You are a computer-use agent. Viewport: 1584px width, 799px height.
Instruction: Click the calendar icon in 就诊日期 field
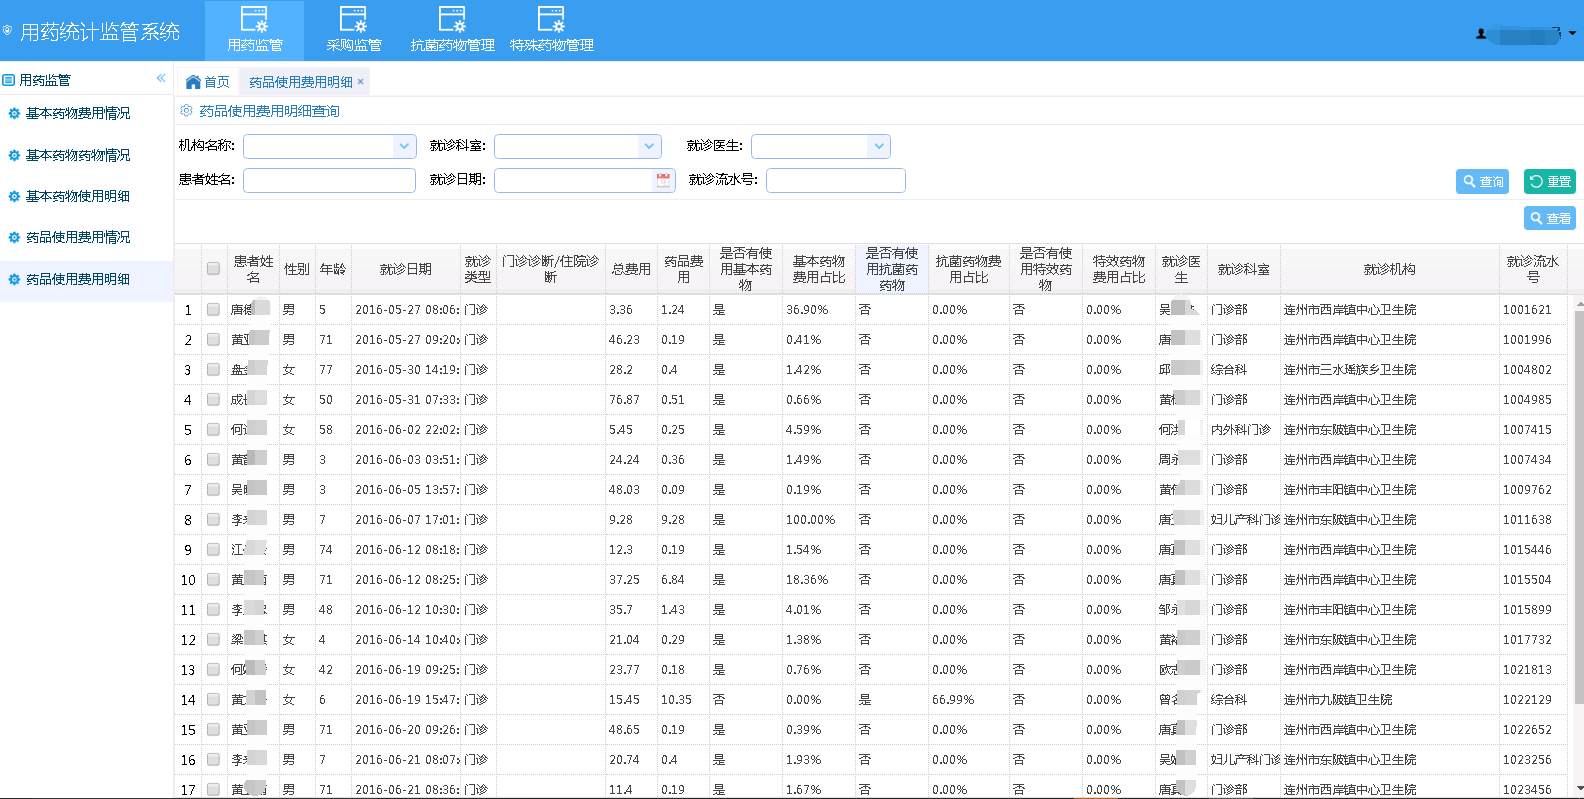[663, 180]
